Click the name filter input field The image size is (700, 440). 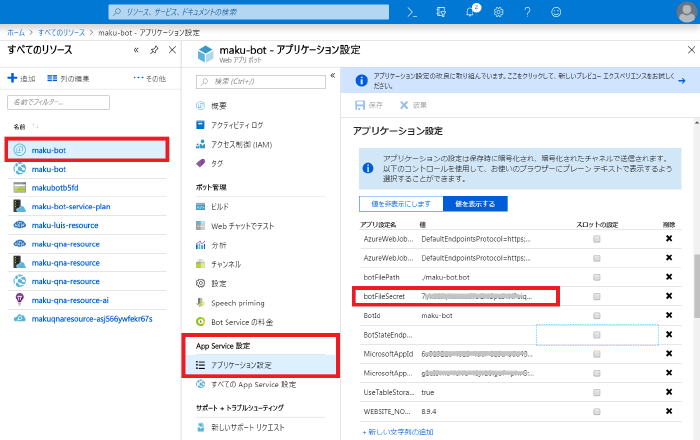pyautogui.click(x=58, y=102)
